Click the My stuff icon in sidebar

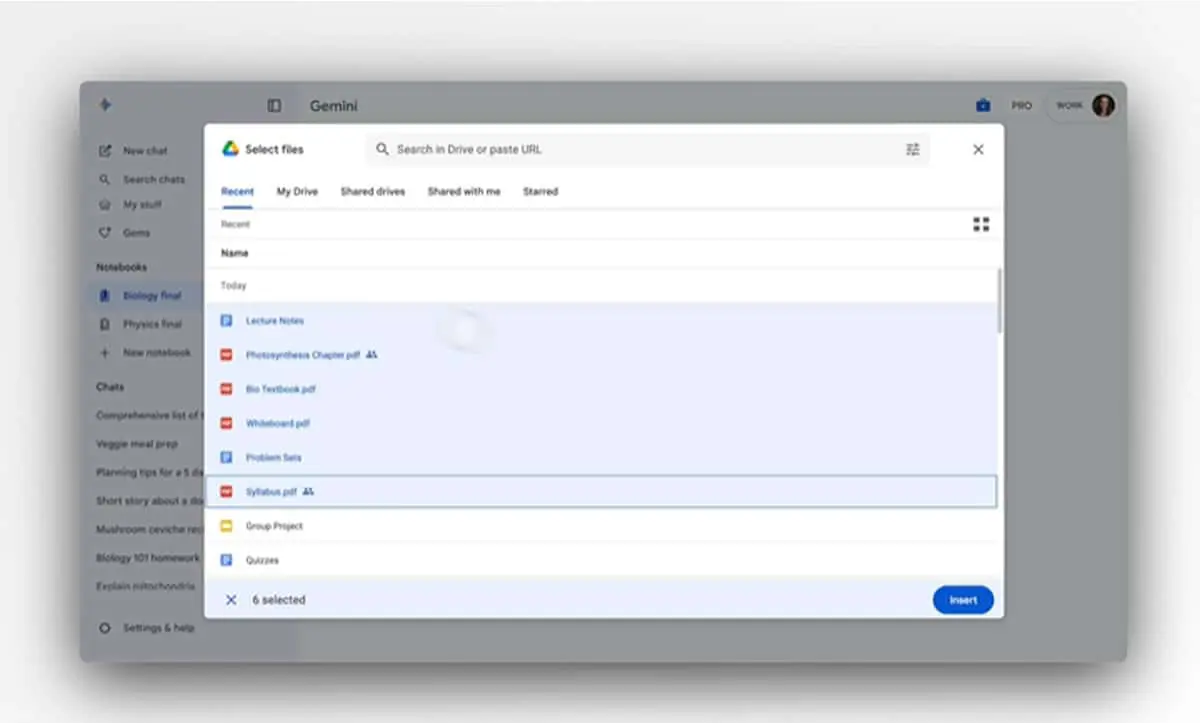[104, 205]
